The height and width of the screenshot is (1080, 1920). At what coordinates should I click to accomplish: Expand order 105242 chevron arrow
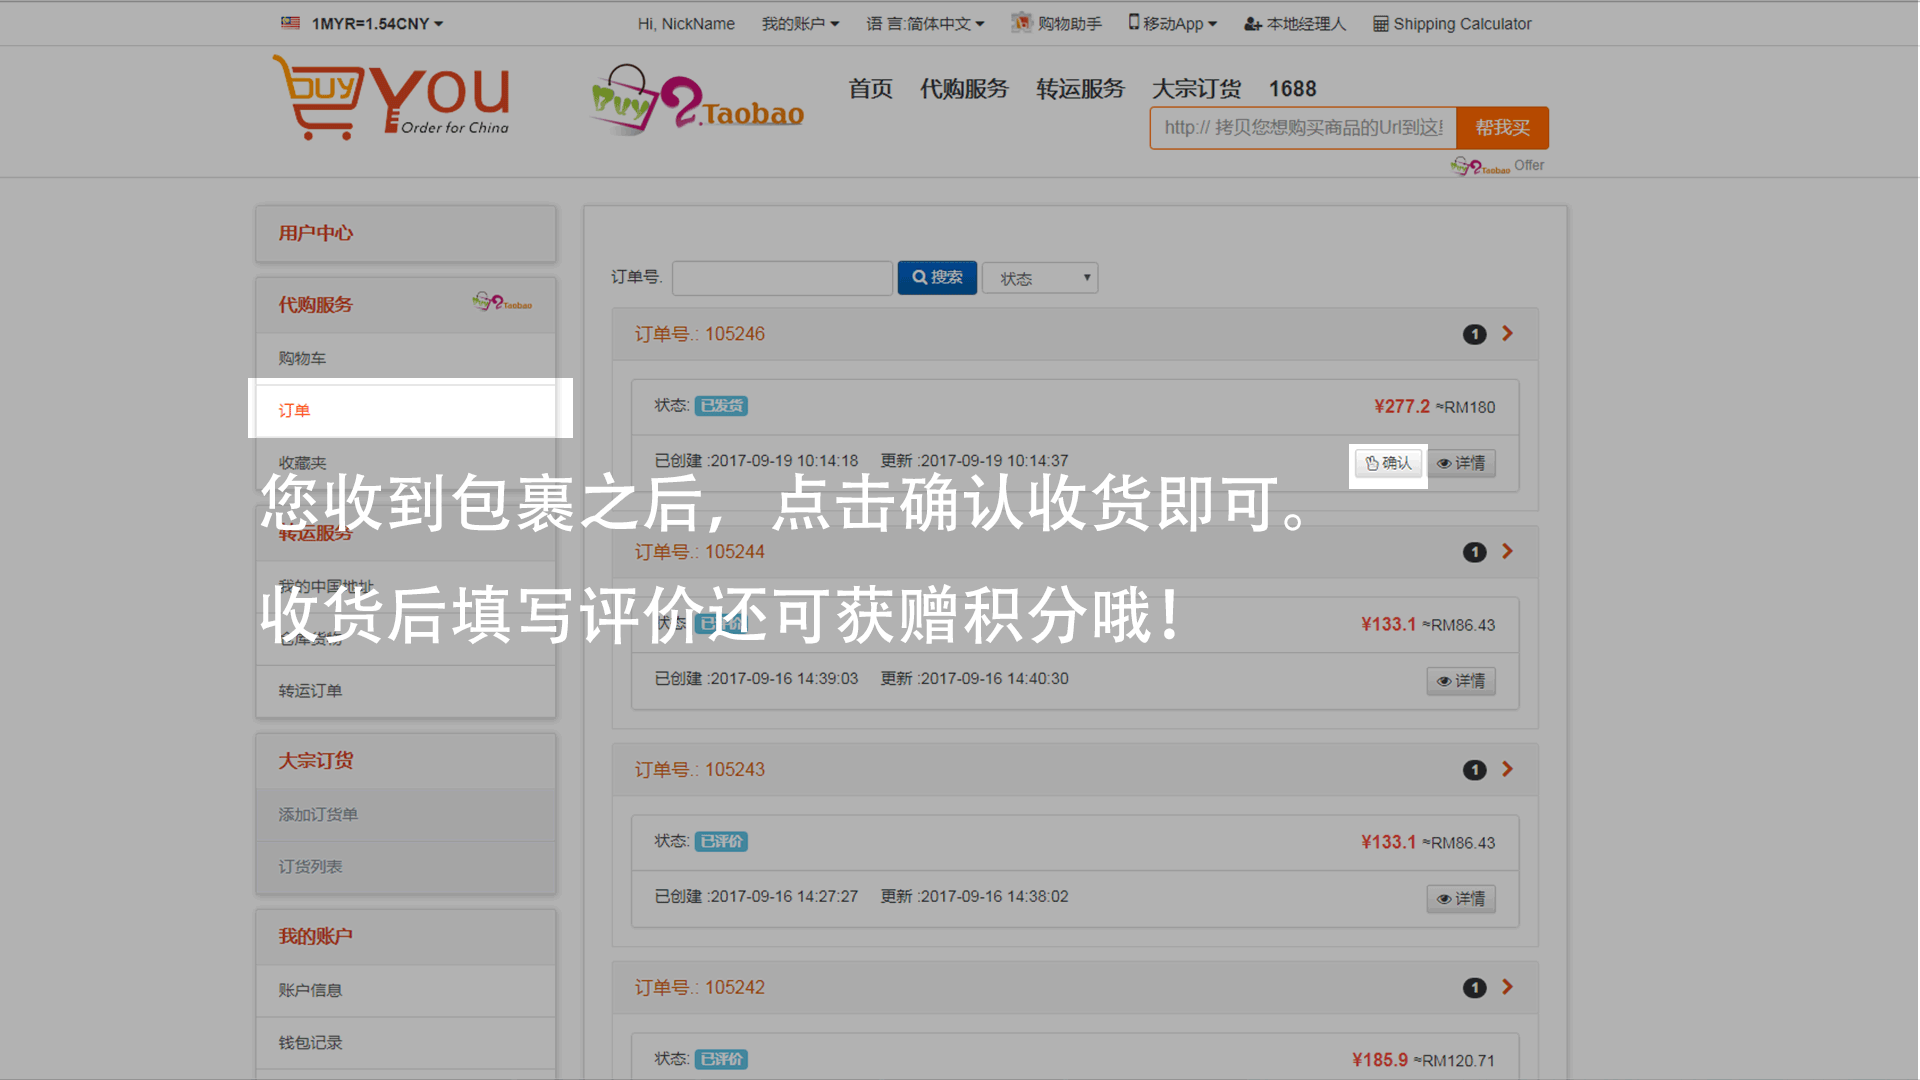(x=1507, y=988)
